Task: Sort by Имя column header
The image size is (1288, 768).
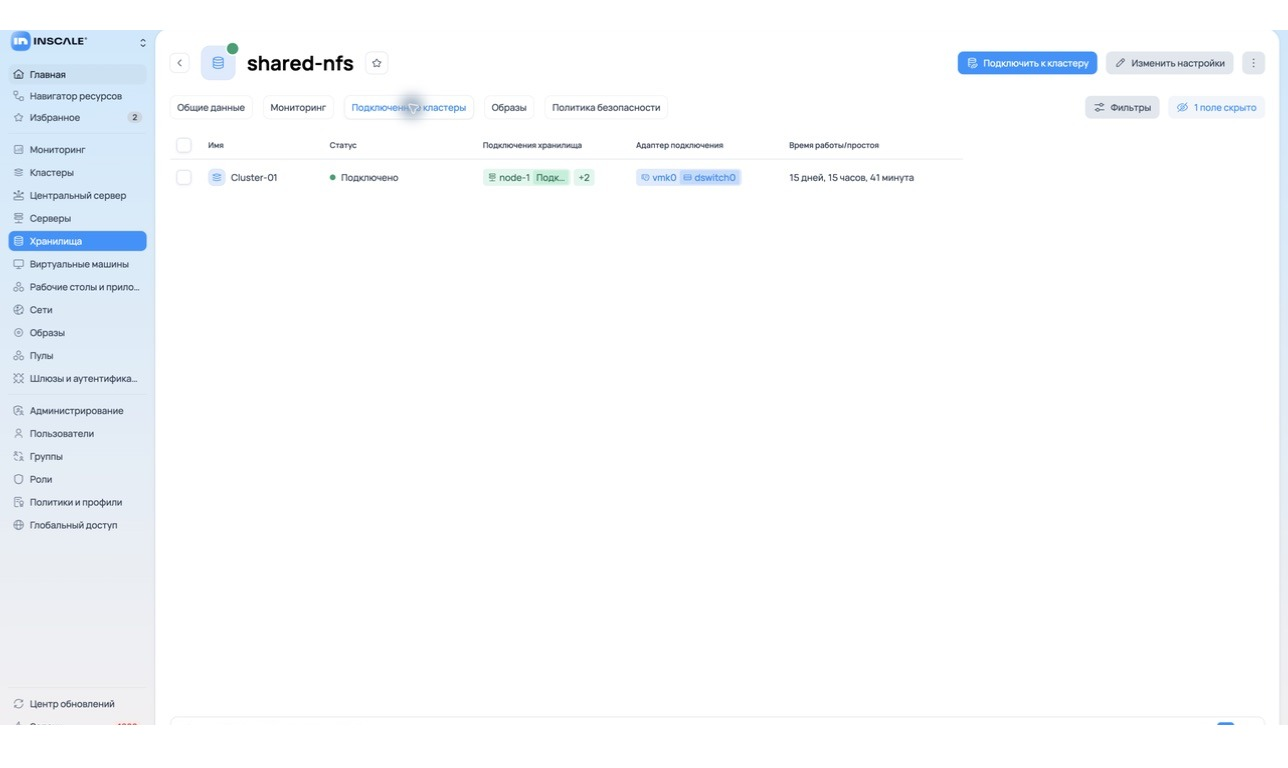Action: 216,145
